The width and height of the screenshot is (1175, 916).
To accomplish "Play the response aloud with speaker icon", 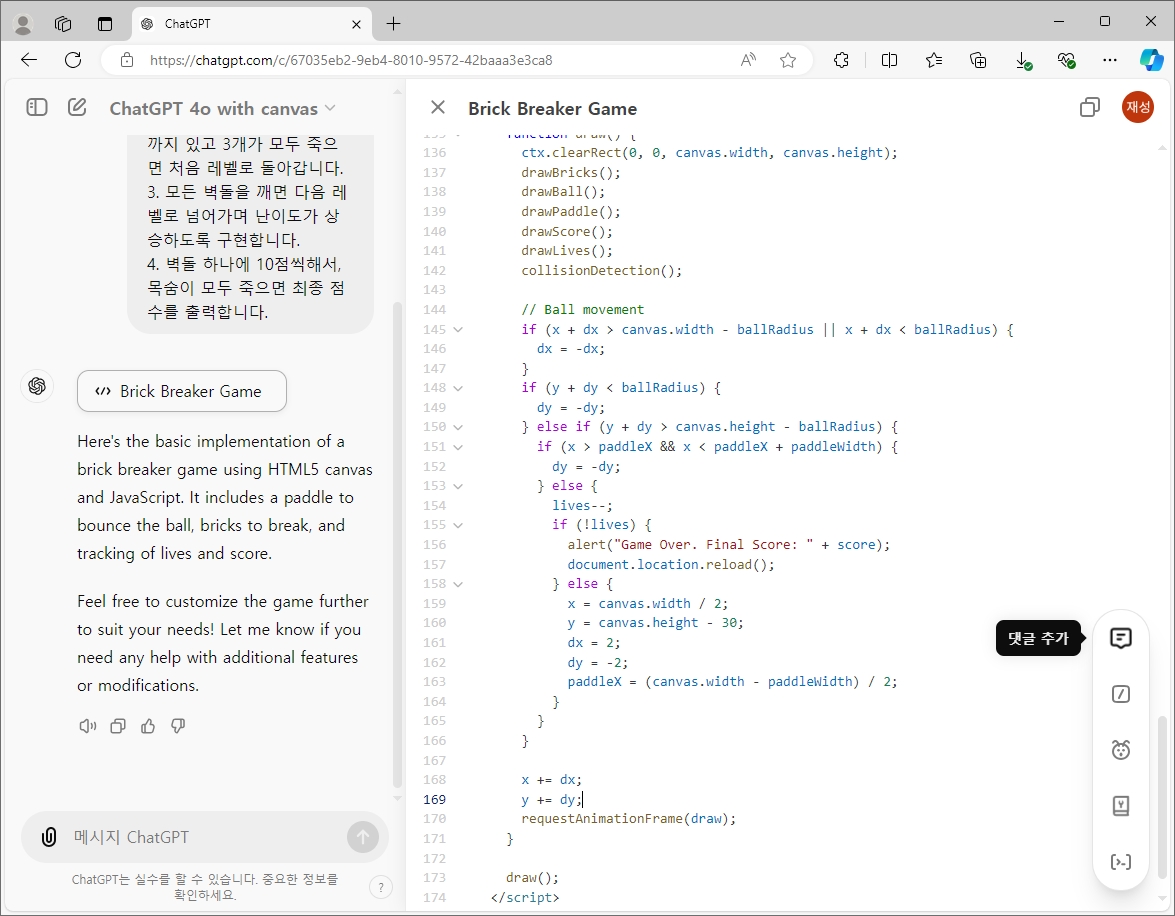I will [x=88, y=726].
